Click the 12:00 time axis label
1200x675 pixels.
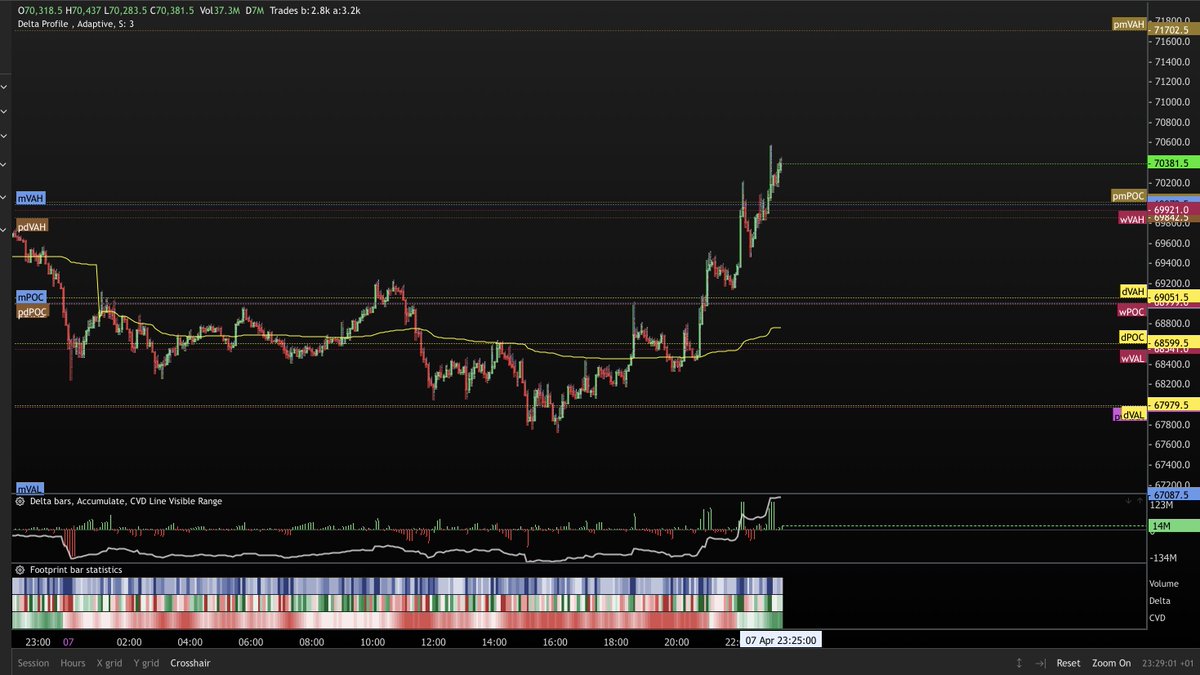tap(433, 642)
